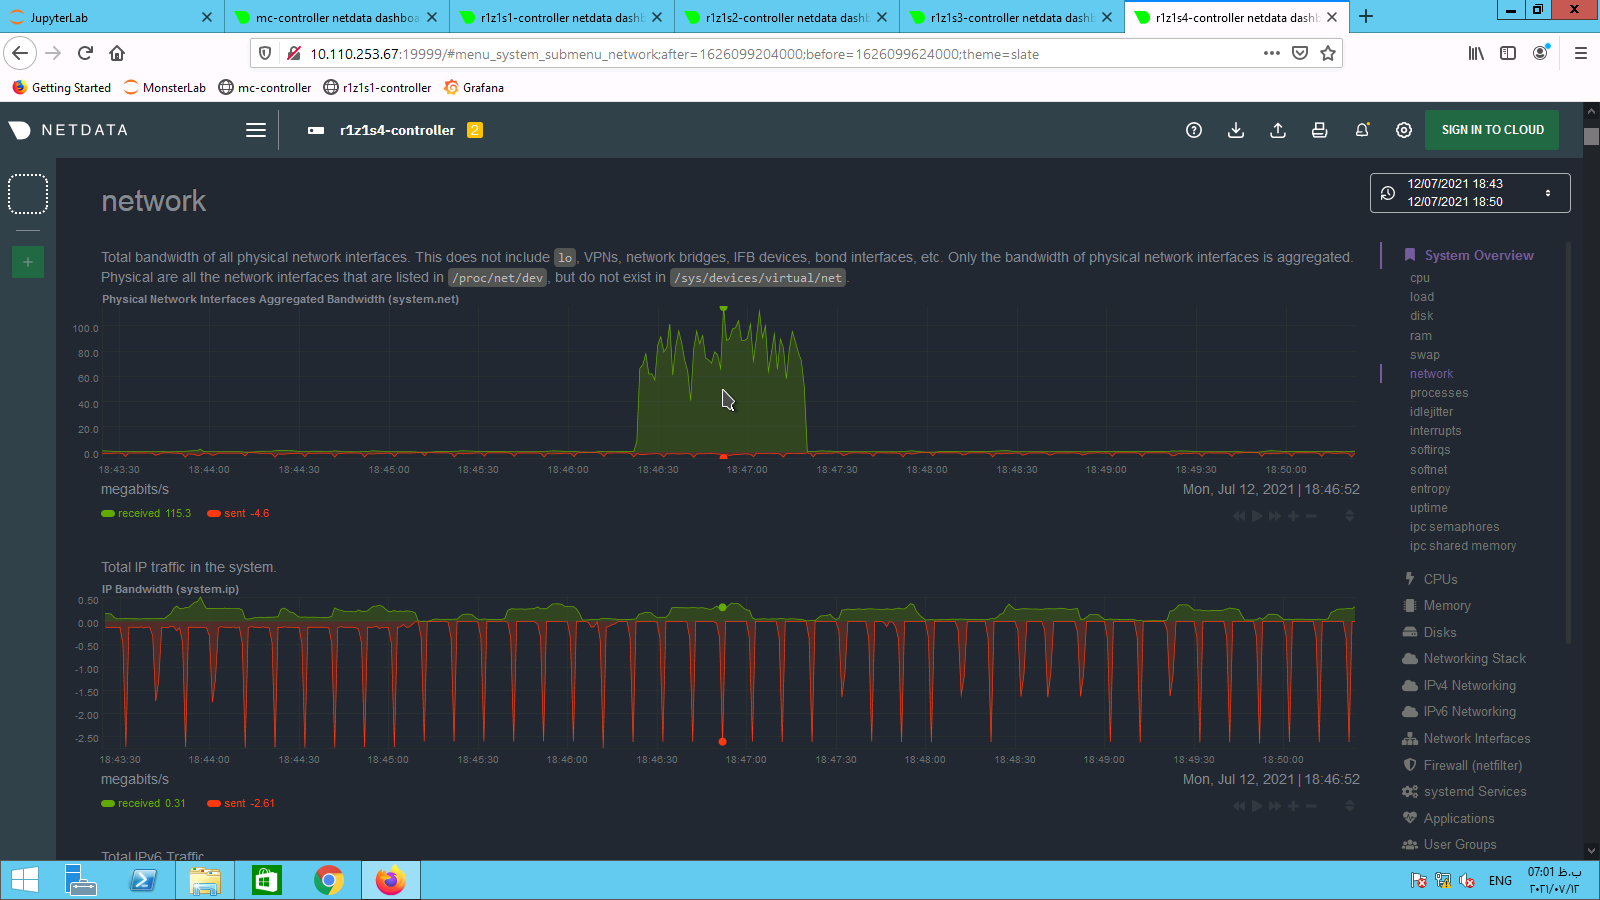Toggle the sent dimension in system.ip legend

(x=241, y=804)
